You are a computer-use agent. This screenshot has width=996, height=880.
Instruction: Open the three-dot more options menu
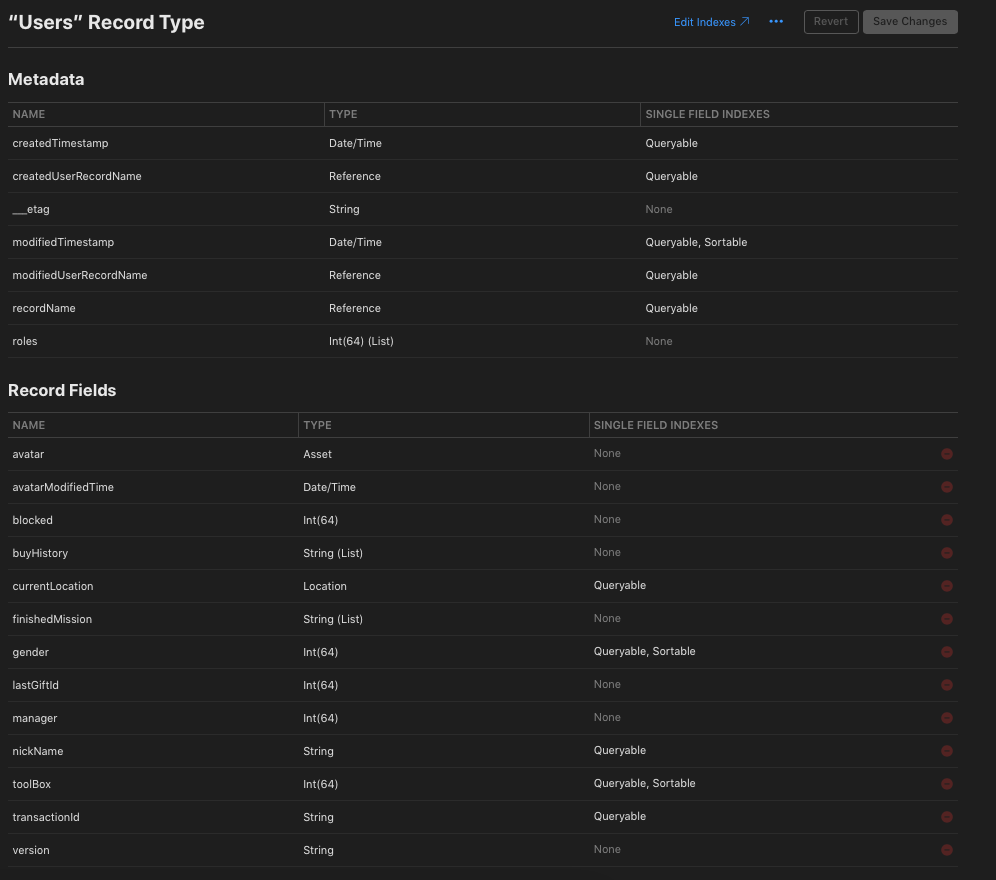(x=776, y=22)
